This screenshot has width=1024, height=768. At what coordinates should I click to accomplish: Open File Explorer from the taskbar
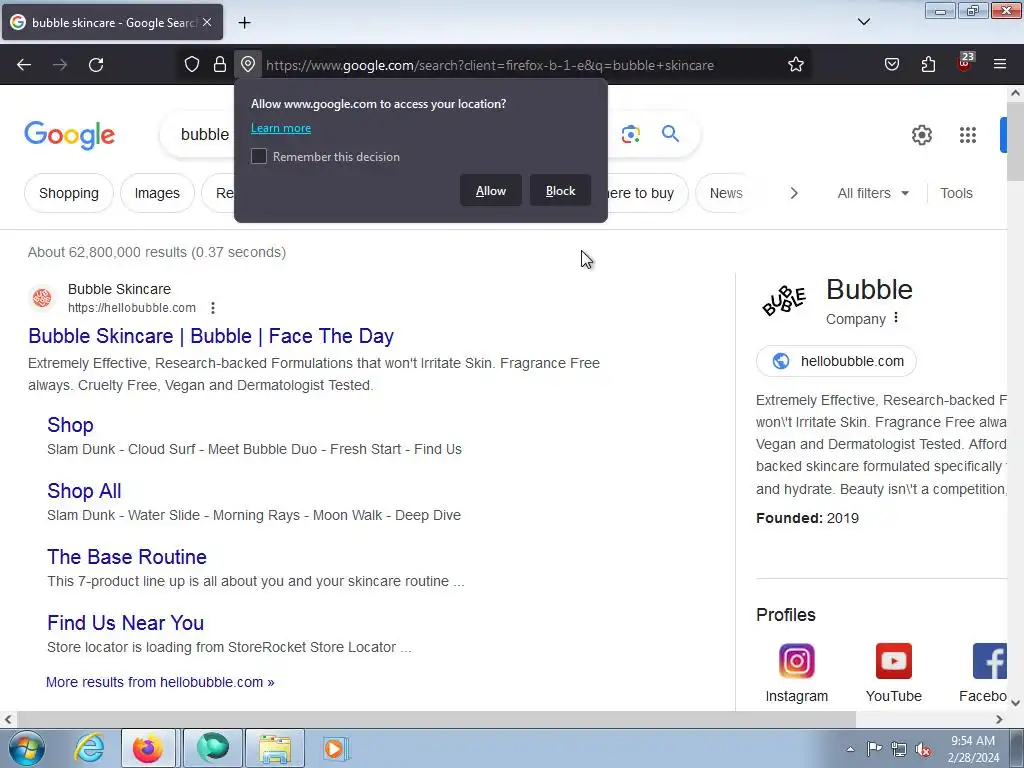click(275, 748)
